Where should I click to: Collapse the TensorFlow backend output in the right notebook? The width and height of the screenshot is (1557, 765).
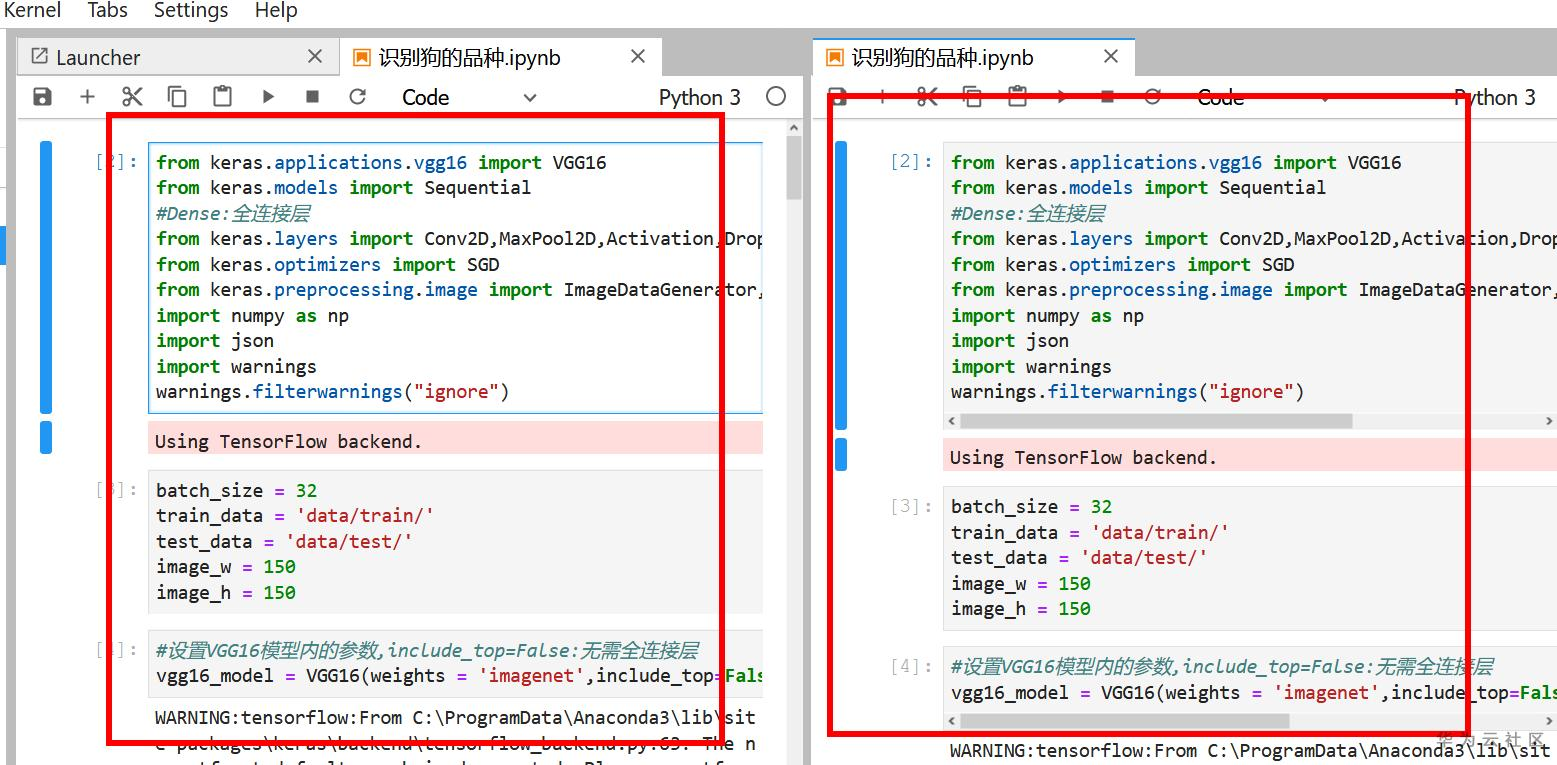(841, 454)
